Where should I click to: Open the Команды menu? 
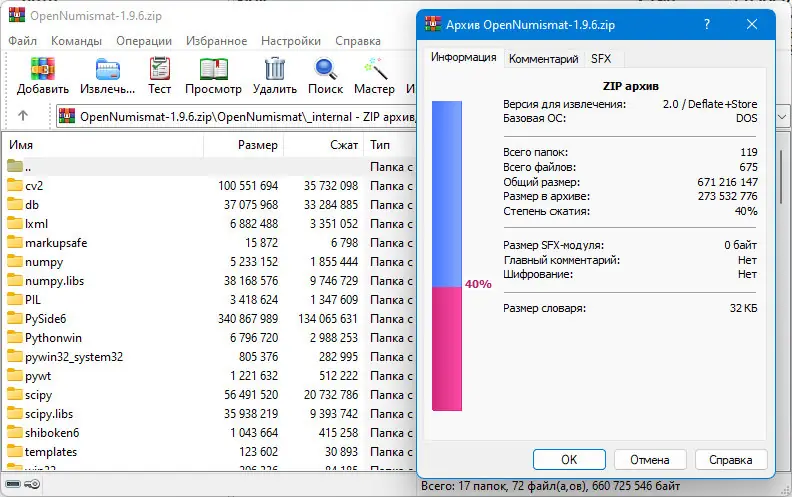76,41
